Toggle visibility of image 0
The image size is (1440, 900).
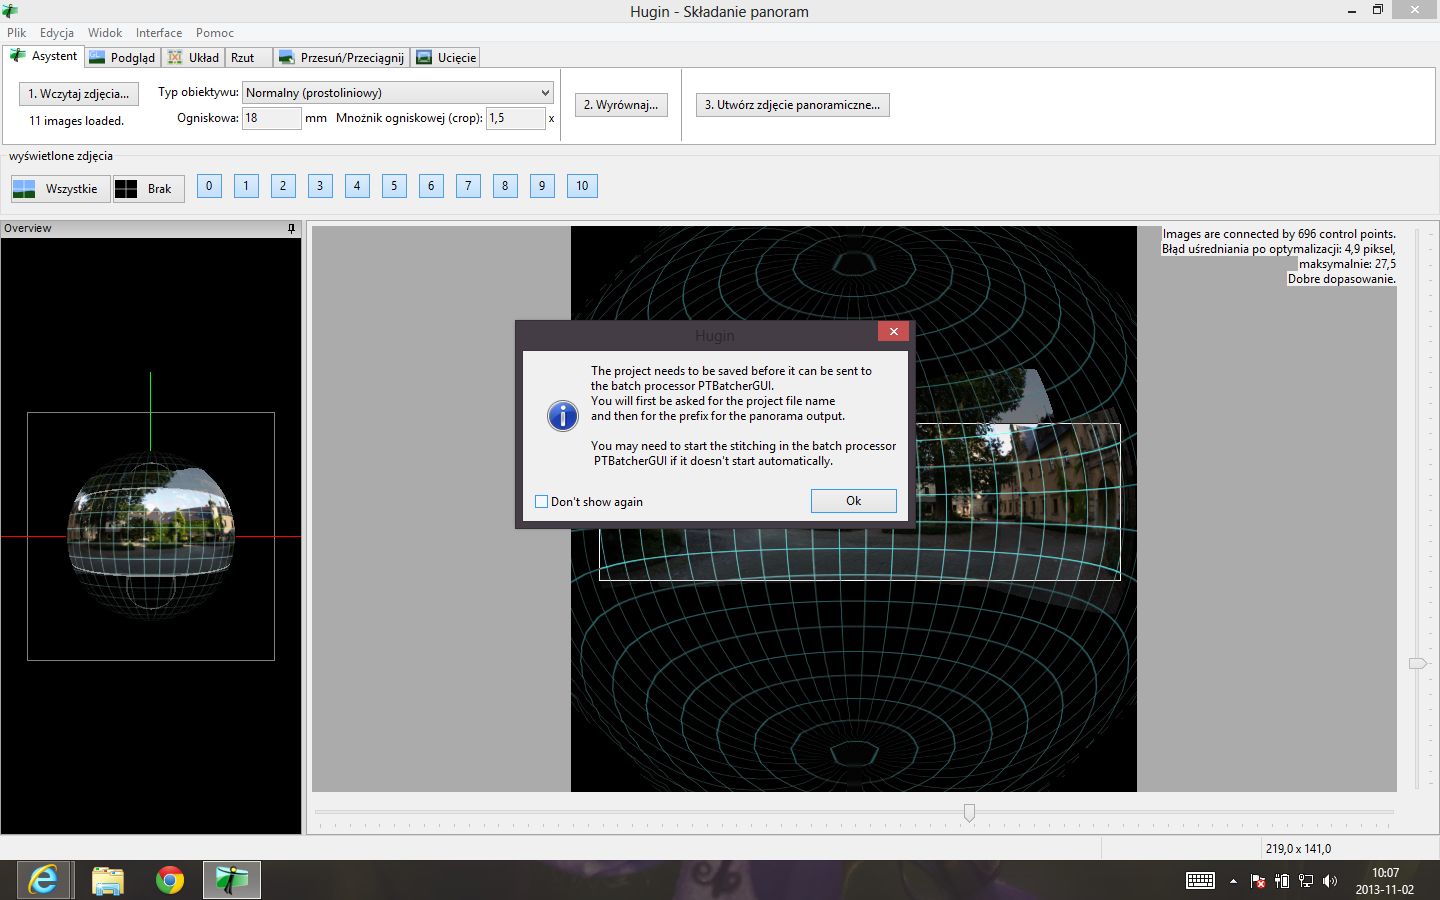point(209,186)
